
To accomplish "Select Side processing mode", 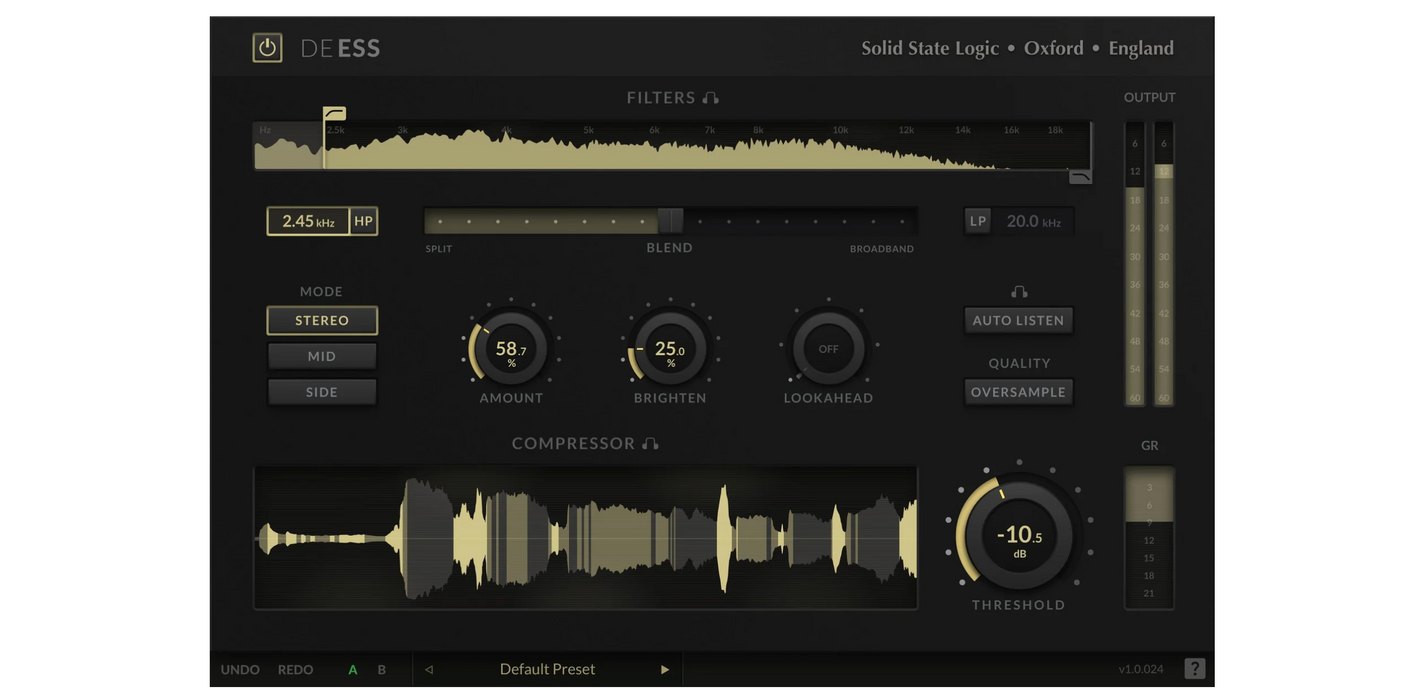I will (322, 392).
